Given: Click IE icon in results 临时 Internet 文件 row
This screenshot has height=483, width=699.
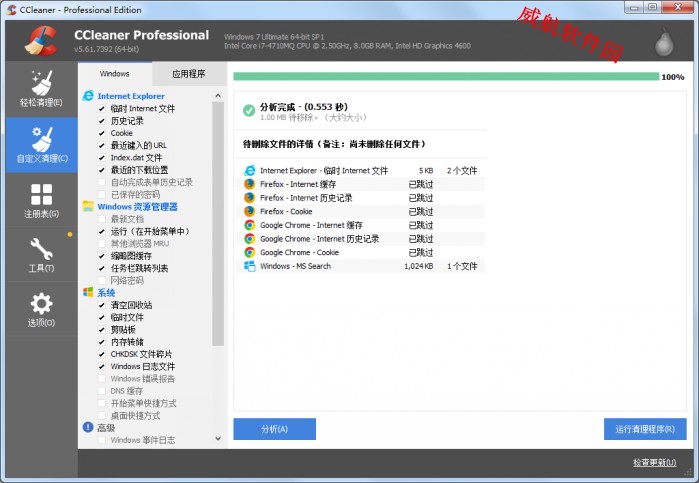Looking at the screenshot, I should (x=250, y=170).
